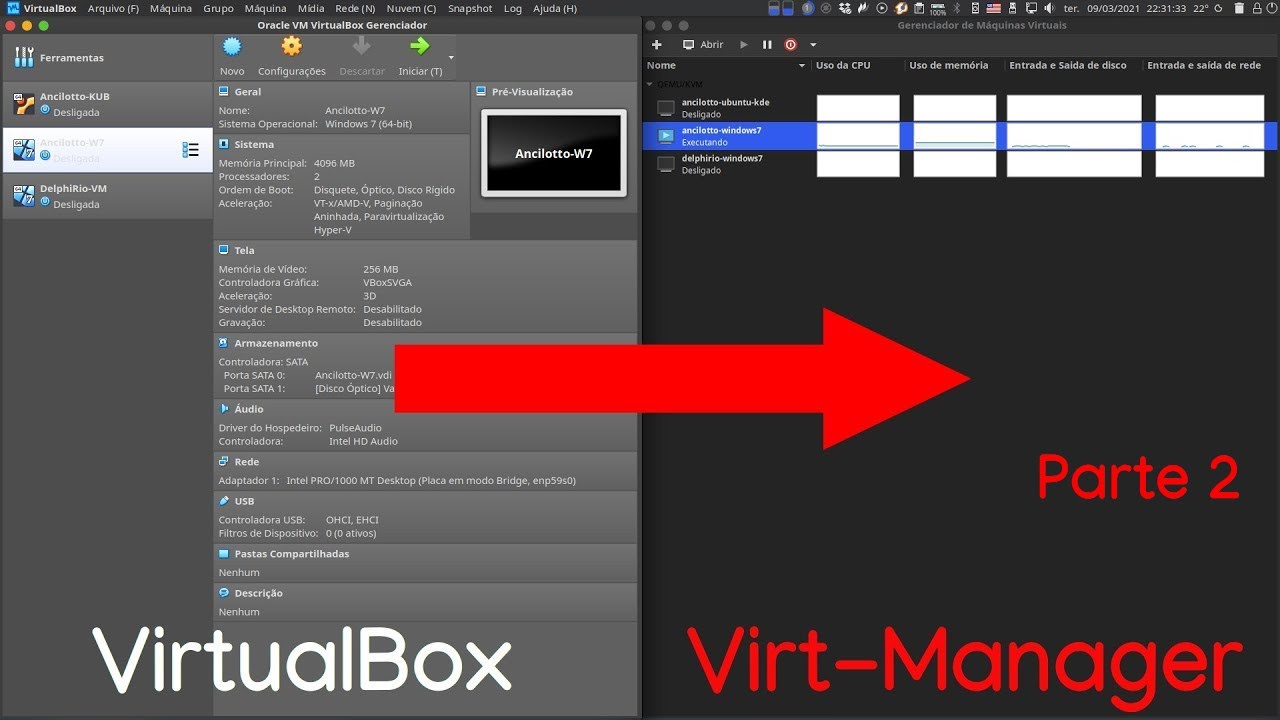Open the Arquivo (F) menu
Viewport: 1280px width, 720px height.
coord(113,8)
